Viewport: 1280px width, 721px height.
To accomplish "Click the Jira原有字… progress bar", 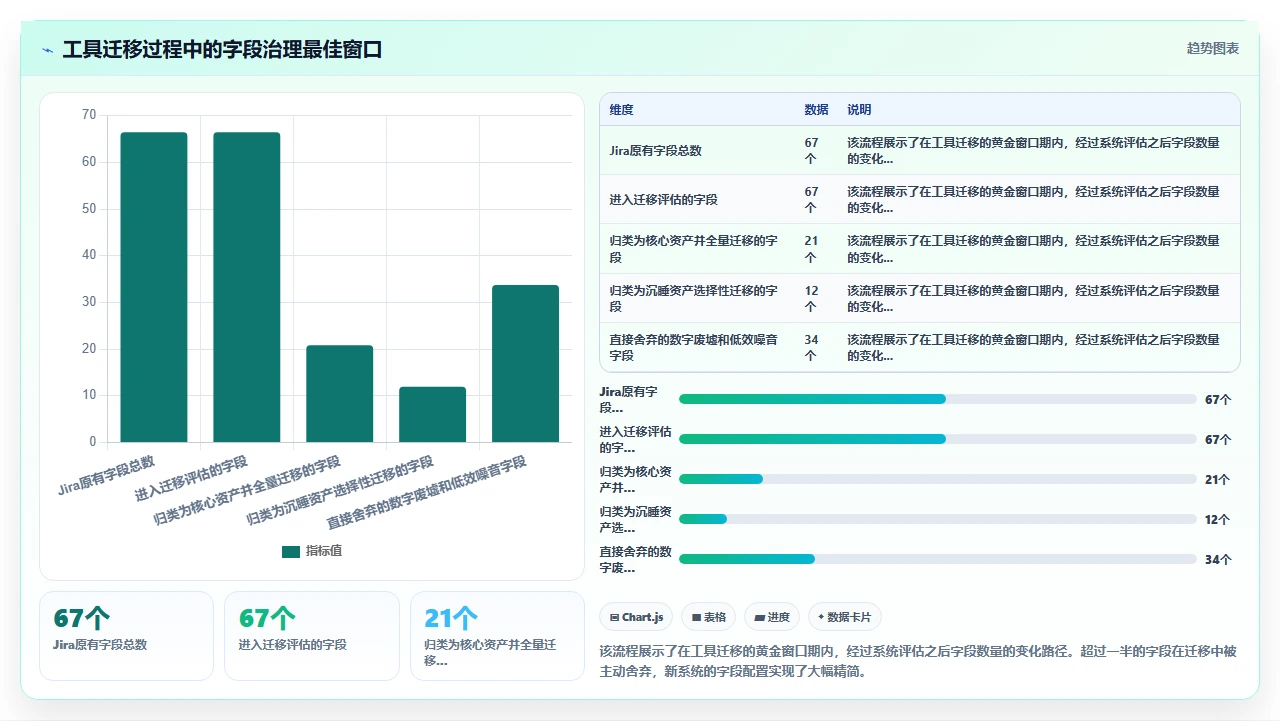I will [937, 399].
